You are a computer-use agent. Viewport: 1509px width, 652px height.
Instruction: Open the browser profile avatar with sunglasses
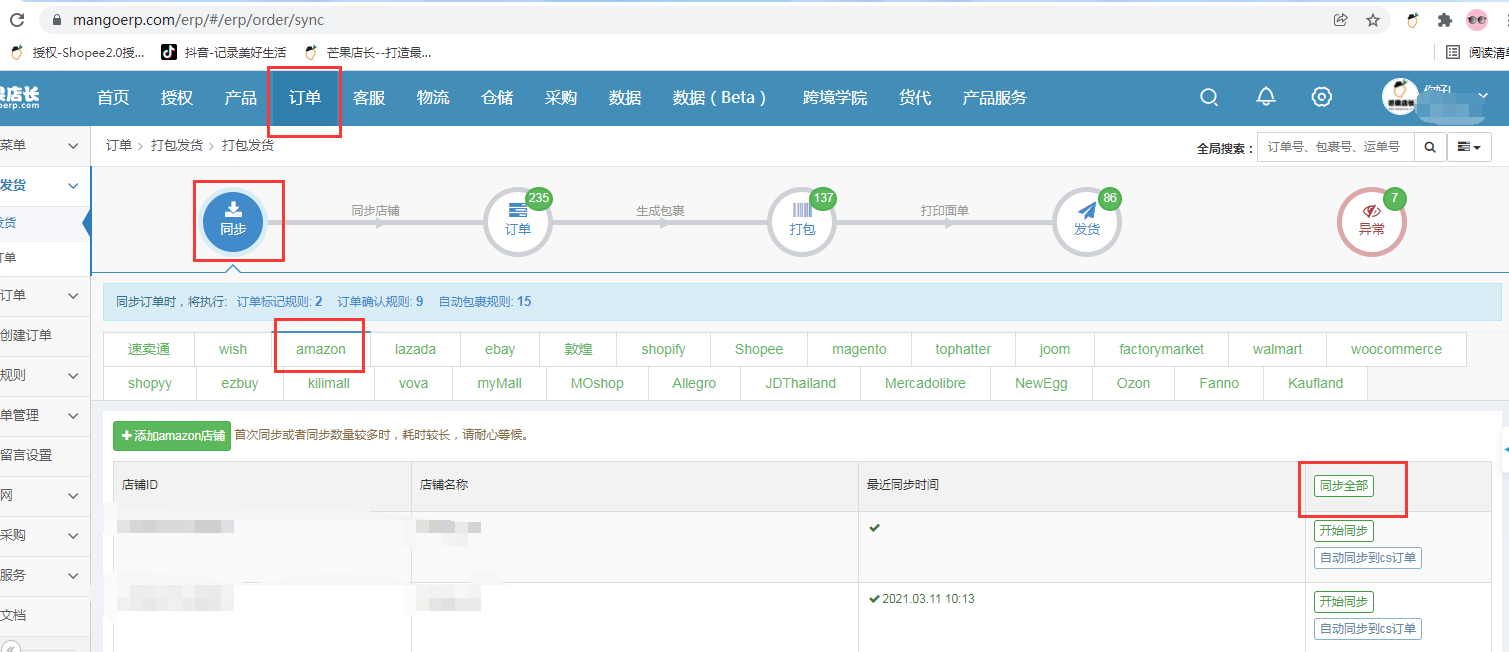(x=1477, y=20)
